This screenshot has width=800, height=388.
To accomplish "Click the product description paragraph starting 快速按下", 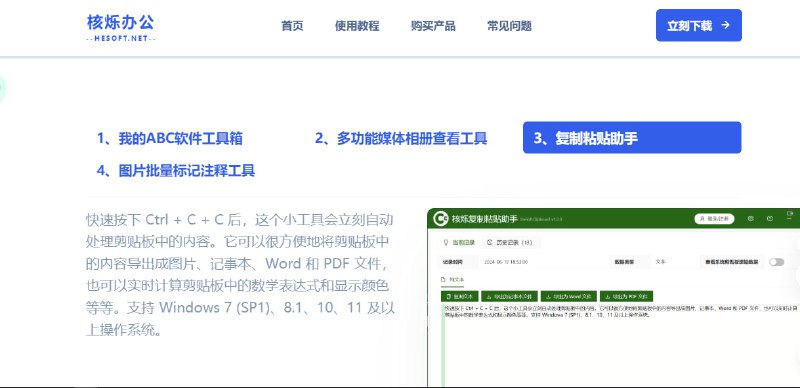I will [x=240, y=275].
